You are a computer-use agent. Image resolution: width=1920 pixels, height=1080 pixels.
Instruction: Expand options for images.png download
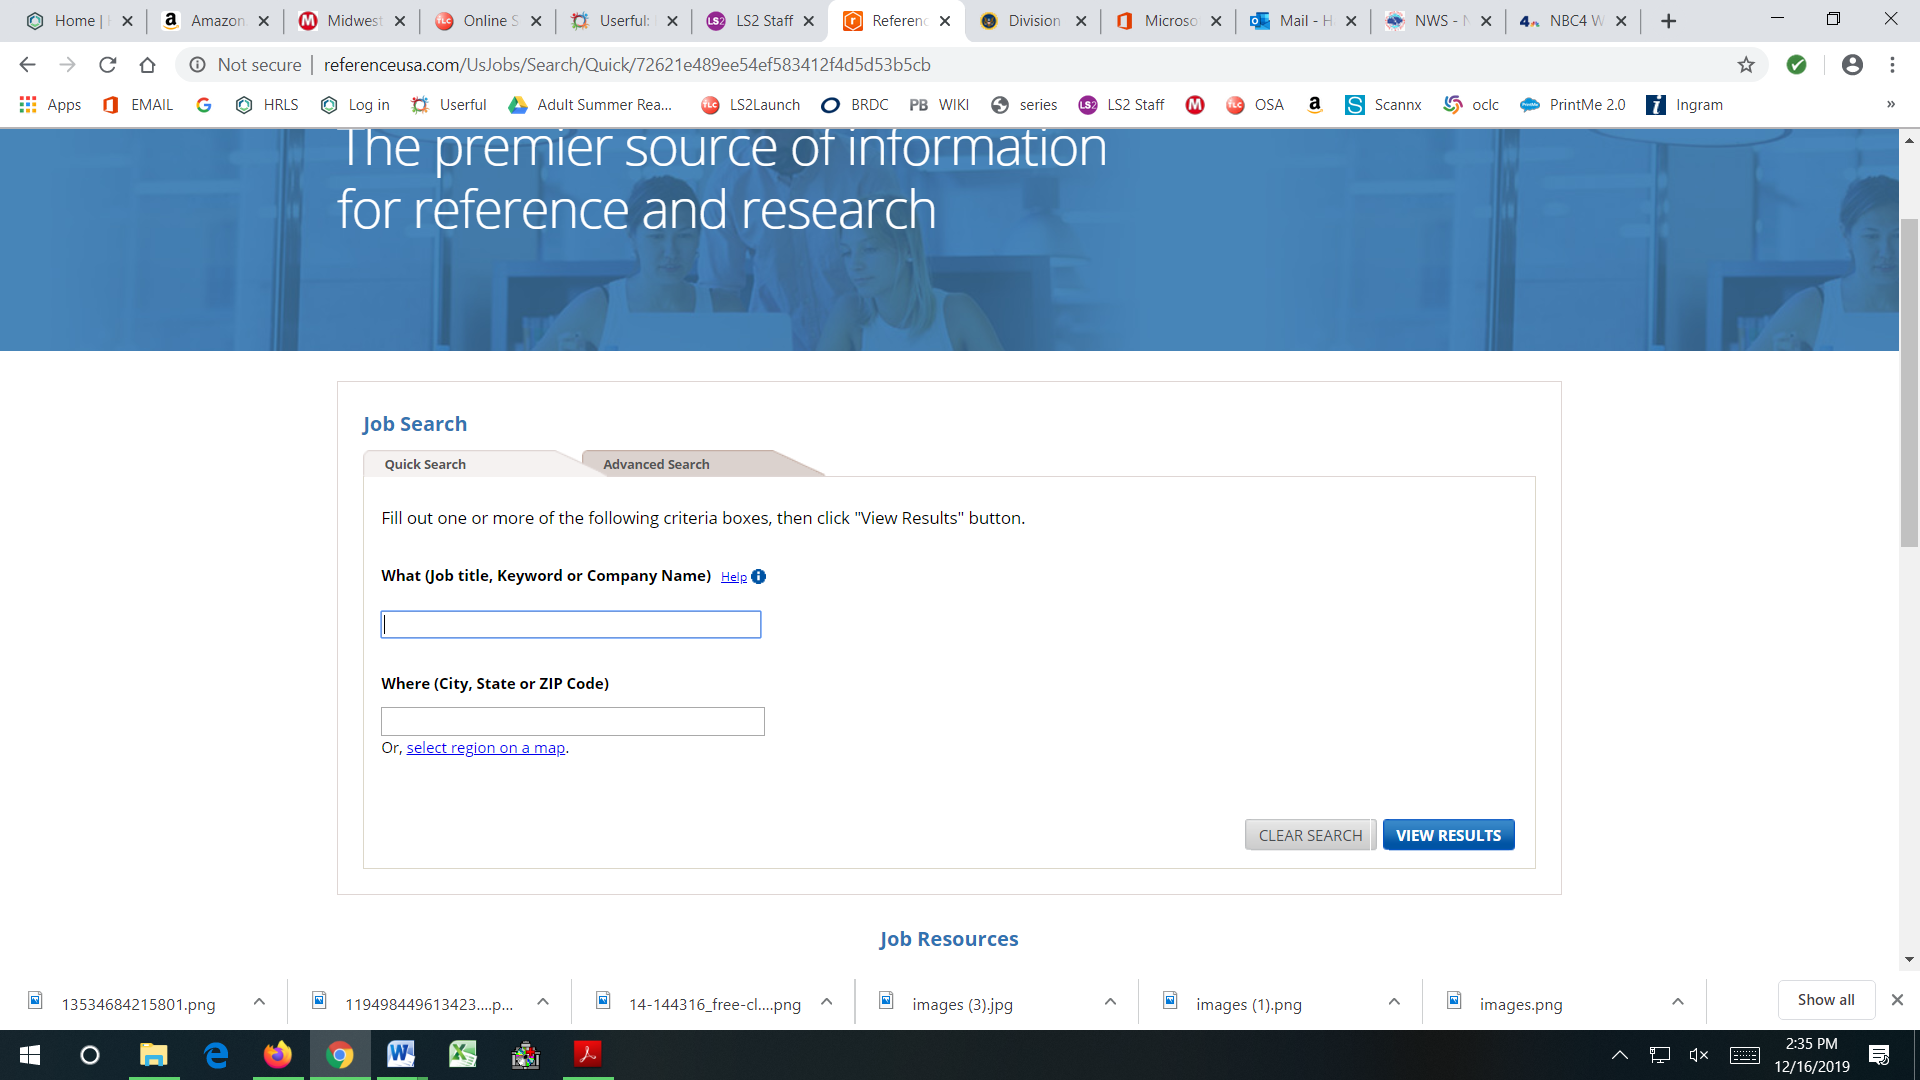[1678, 1002]
